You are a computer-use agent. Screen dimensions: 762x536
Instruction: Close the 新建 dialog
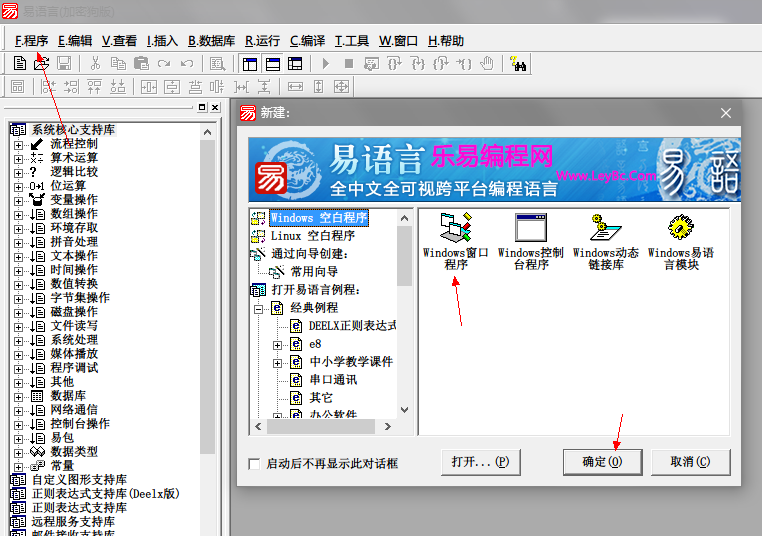[726, 113]
